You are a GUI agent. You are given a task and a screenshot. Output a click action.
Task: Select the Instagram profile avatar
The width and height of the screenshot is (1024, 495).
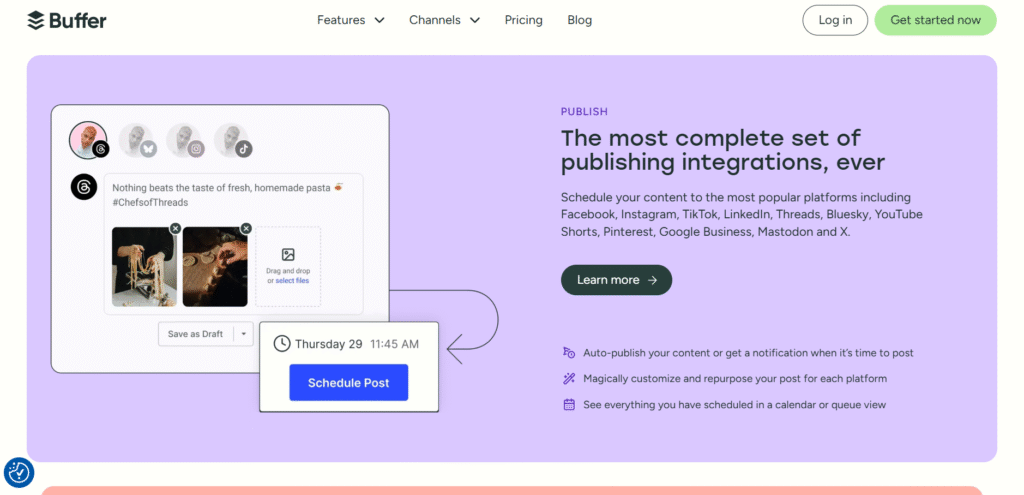[x=185, y=140]
